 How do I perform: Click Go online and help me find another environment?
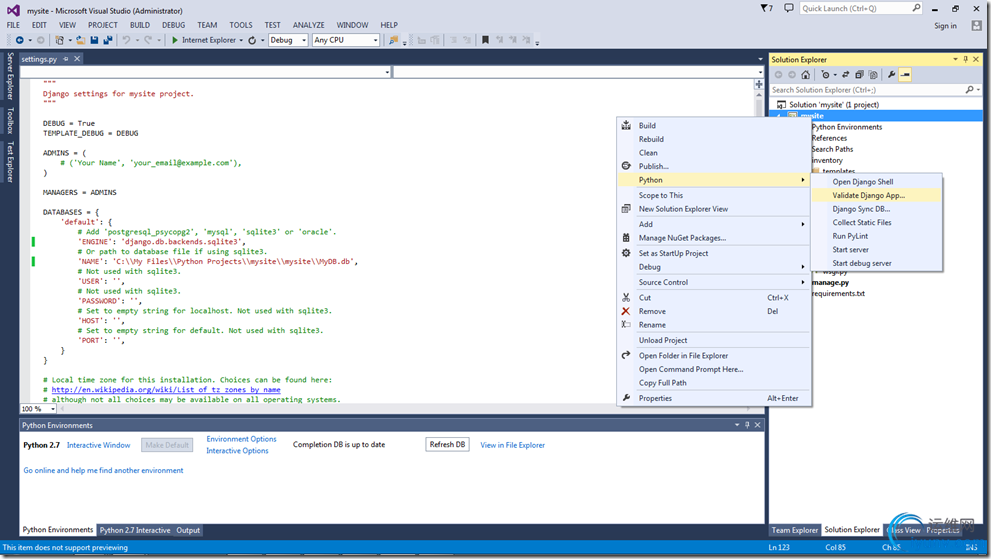[103, 470]
